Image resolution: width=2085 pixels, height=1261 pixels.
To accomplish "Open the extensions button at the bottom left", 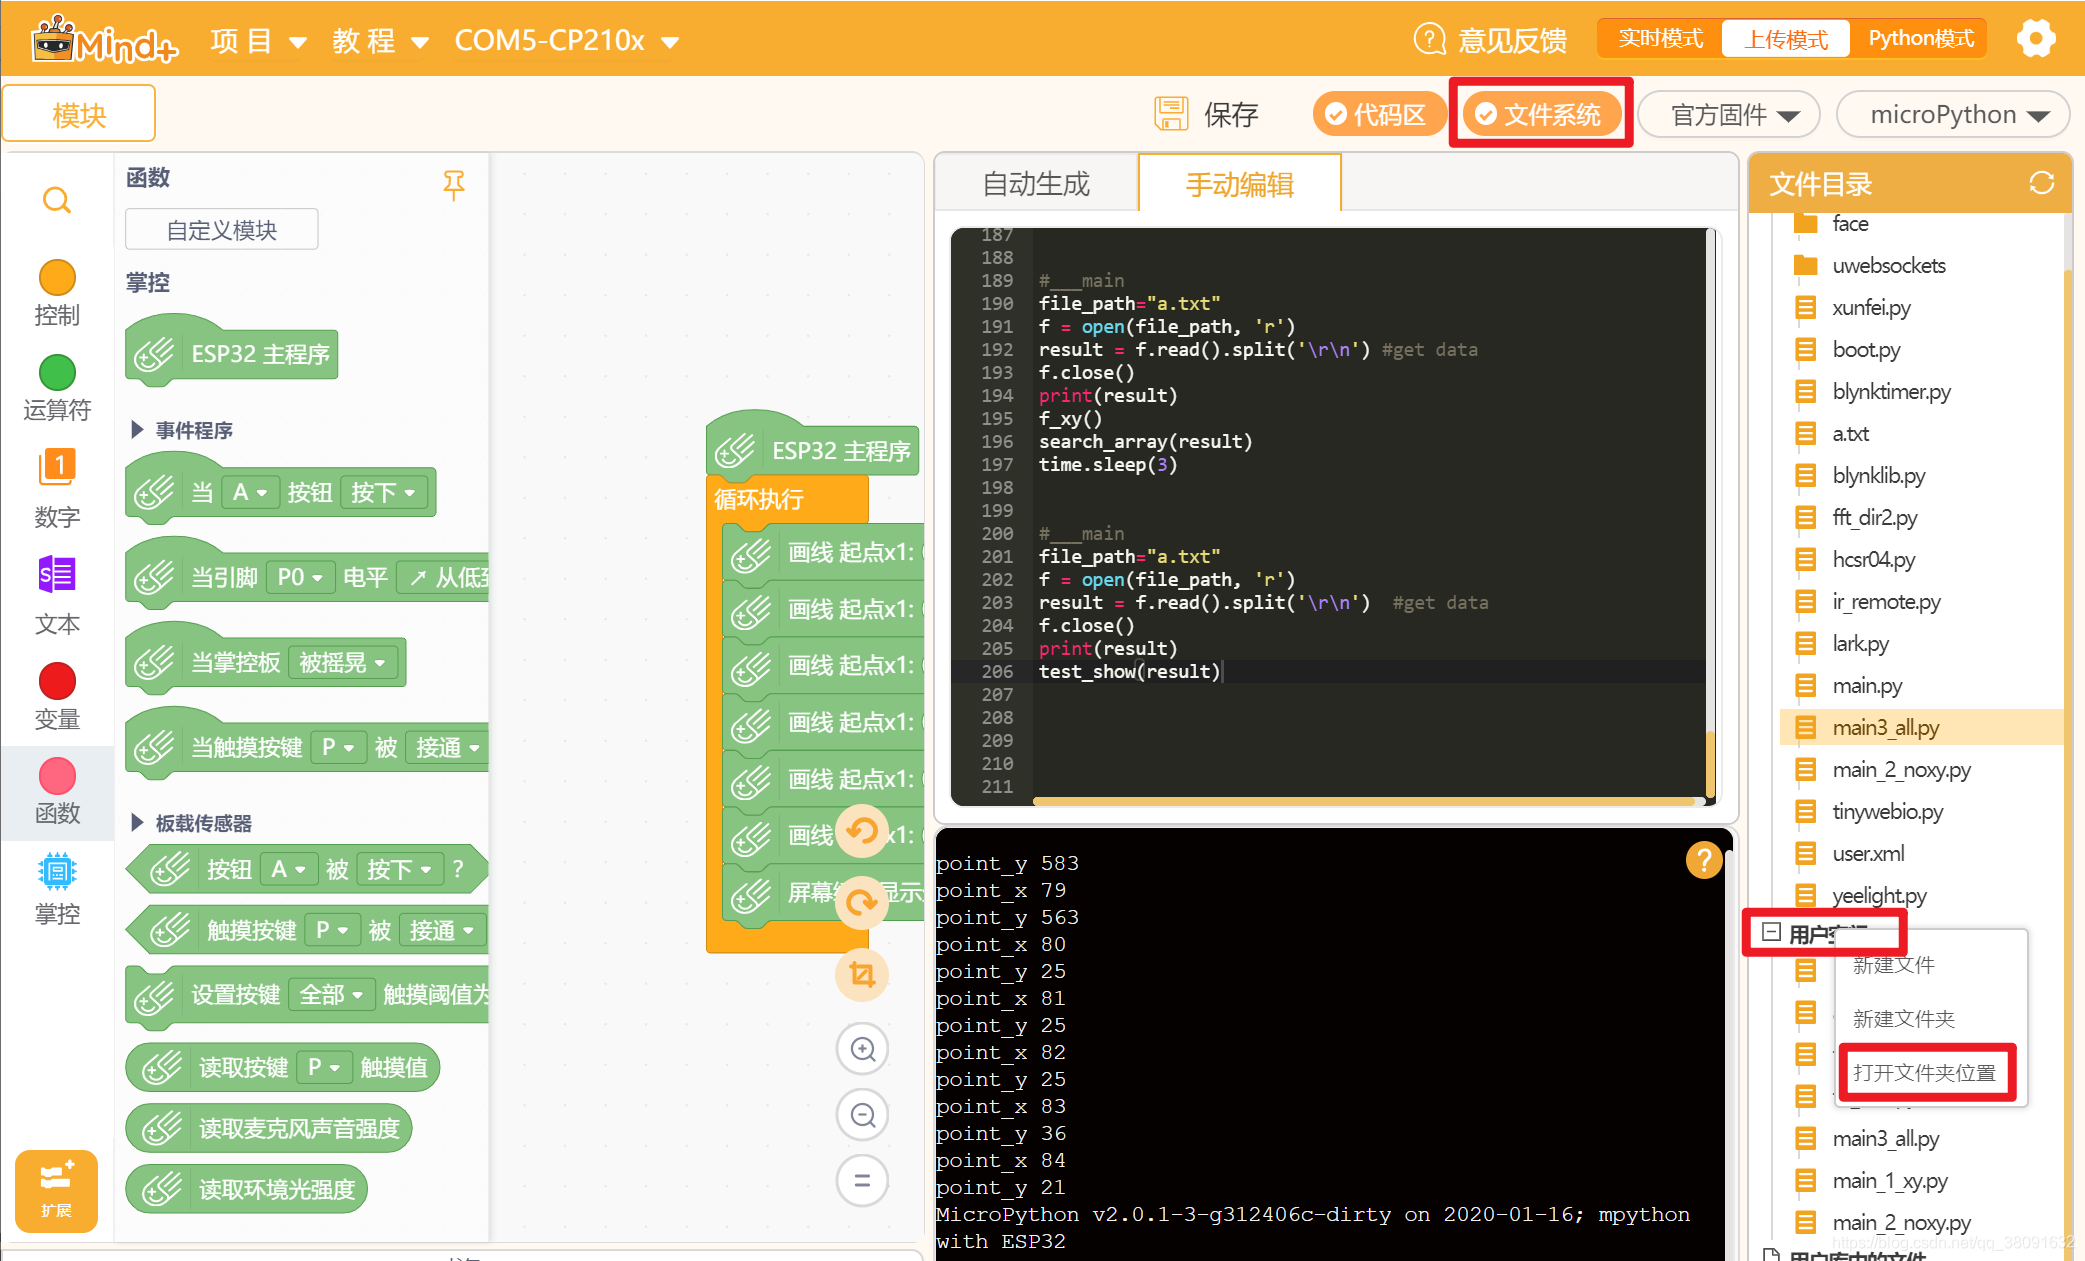I will coord(56,1190).
